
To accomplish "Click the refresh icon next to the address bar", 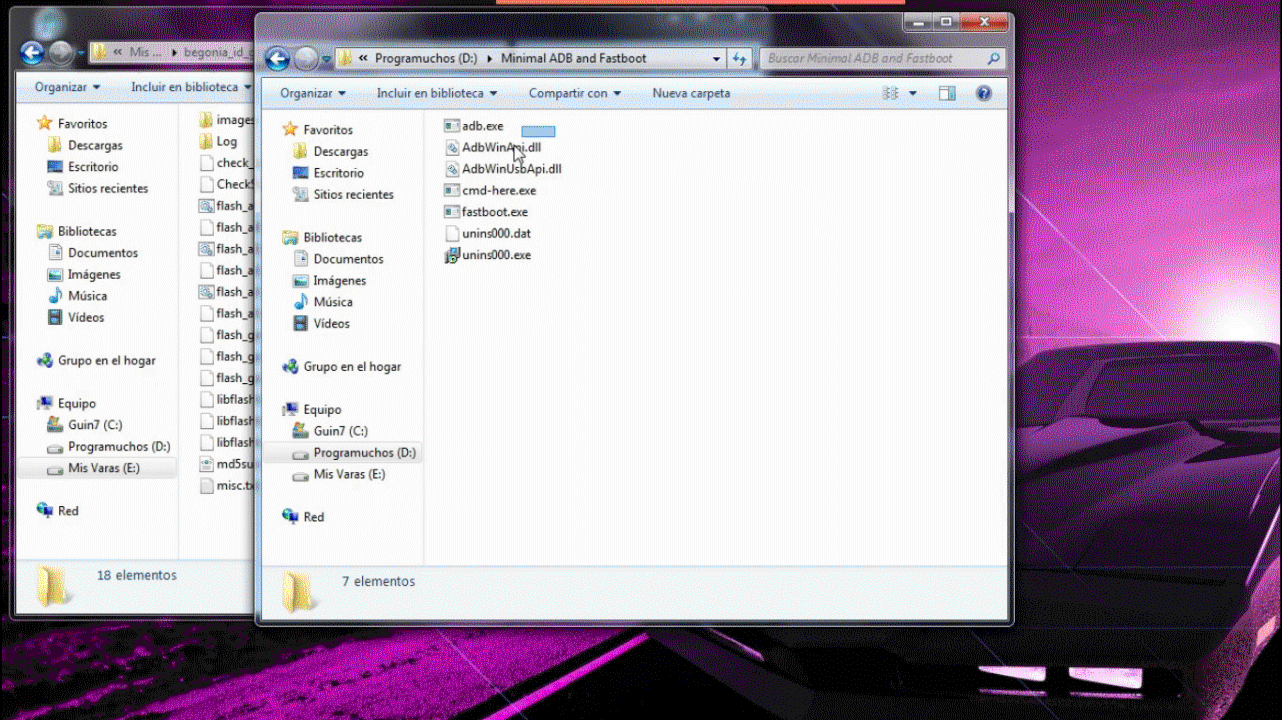I will pyautogui.click(x=739, y=59).
